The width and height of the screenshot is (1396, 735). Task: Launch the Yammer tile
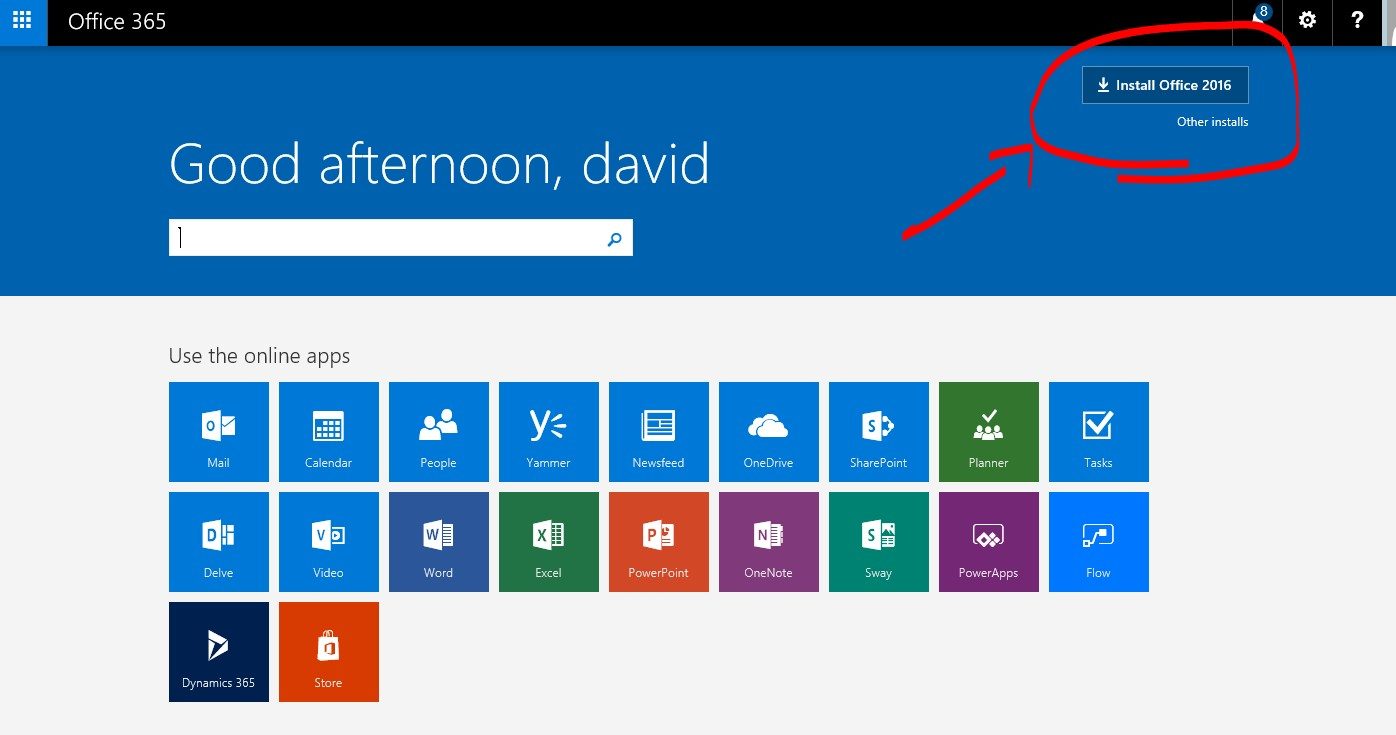point(549,432)
